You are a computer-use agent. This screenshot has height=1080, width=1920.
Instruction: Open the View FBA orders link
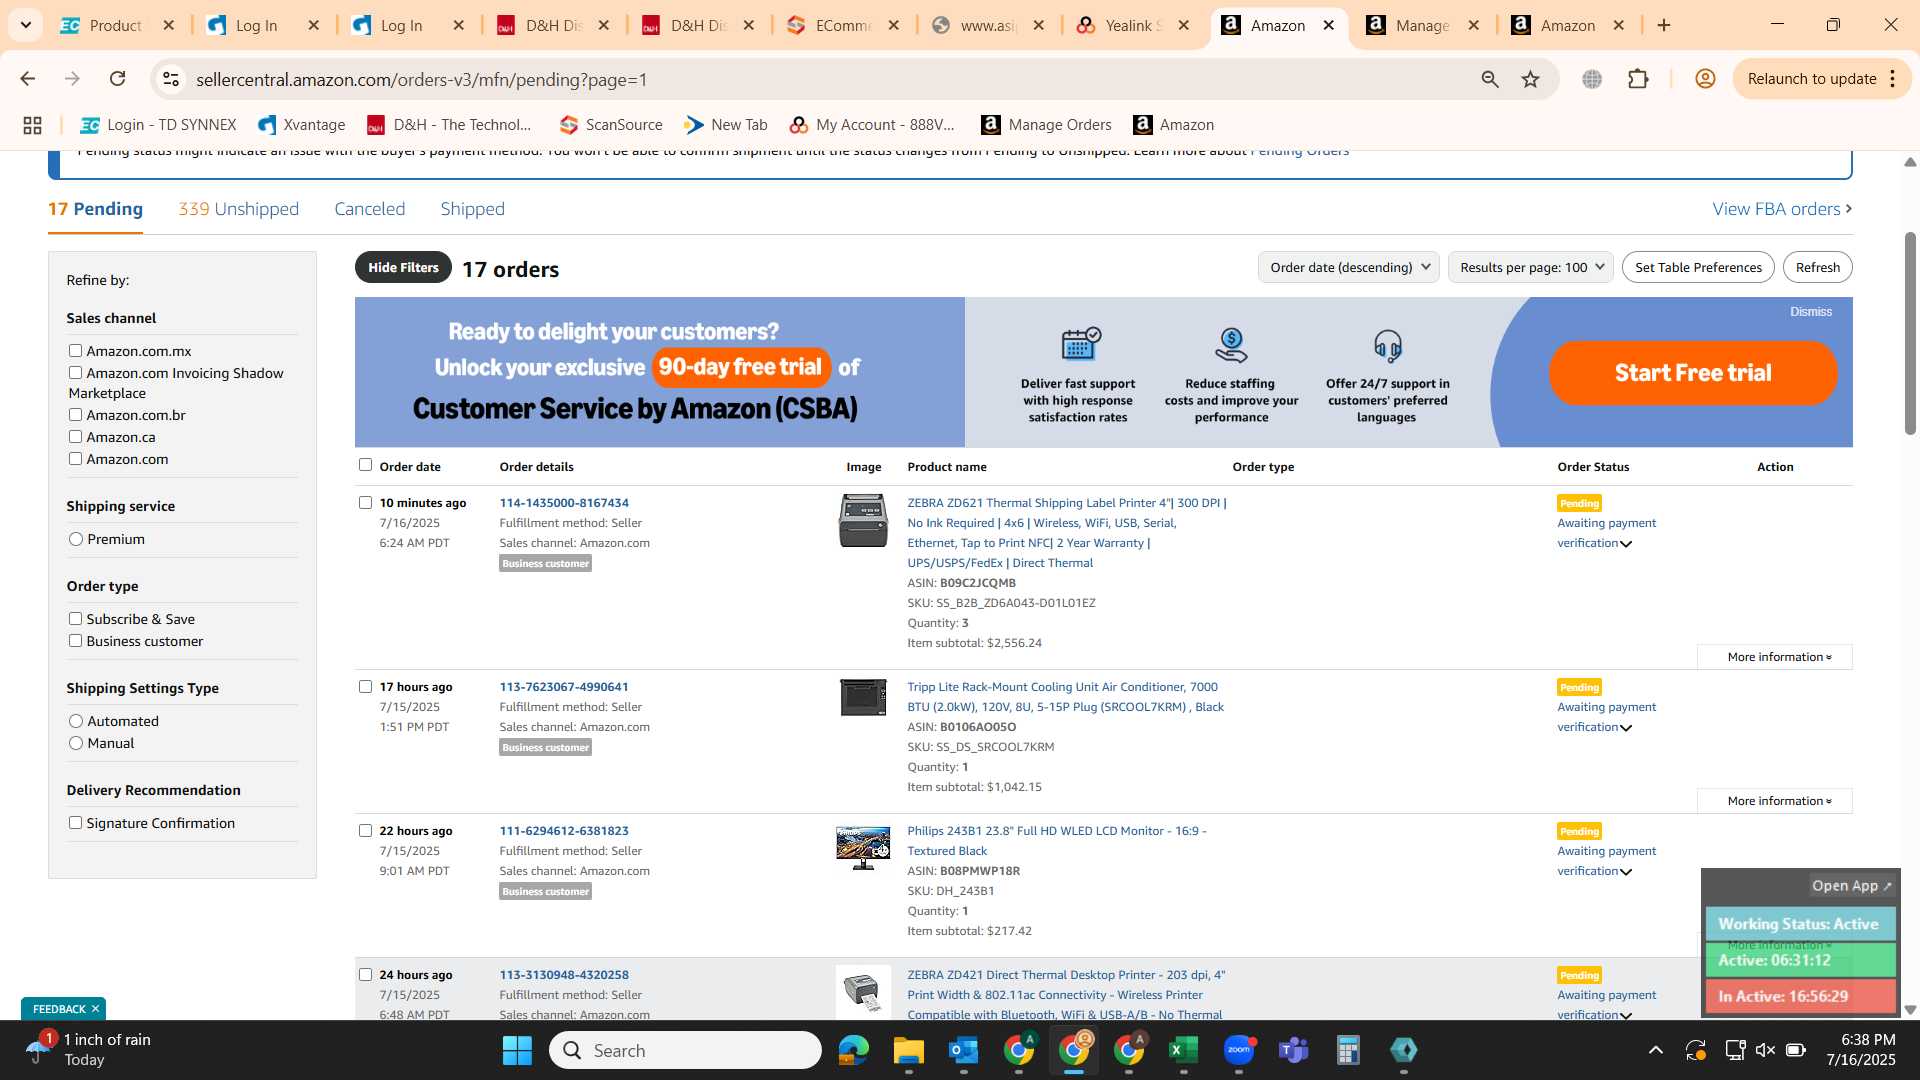pos(1782,209)
